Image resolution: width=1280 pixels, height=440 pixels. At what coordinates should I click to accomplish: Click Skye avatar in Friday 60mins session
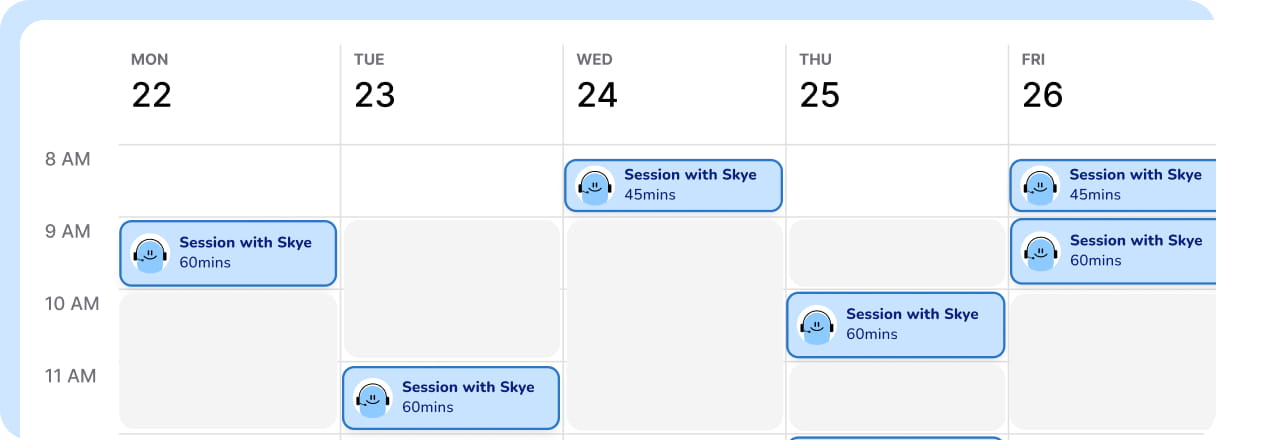[1040, 251]
